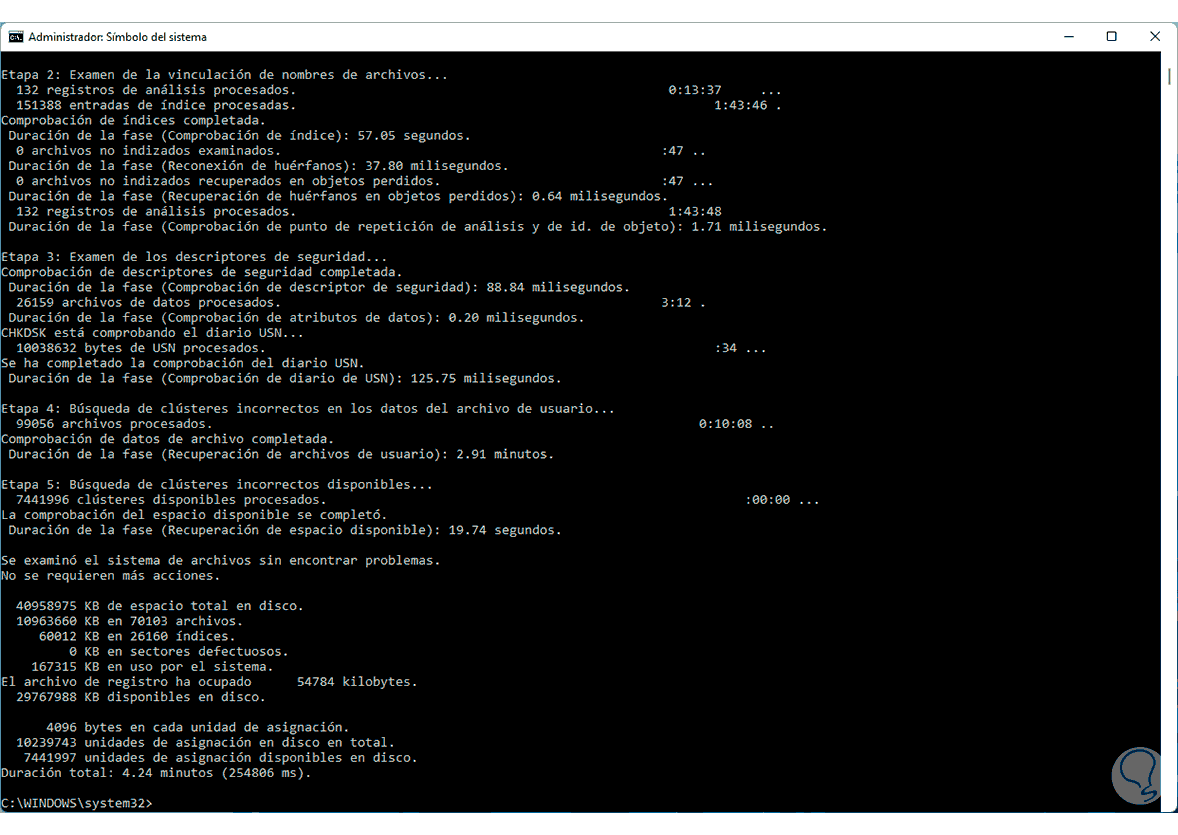The width and height of the screenshot is (1178, 835).
Task: Click 'CHKDSK está comprobando el diario USN...' line
Action: (x=153, y=333)
